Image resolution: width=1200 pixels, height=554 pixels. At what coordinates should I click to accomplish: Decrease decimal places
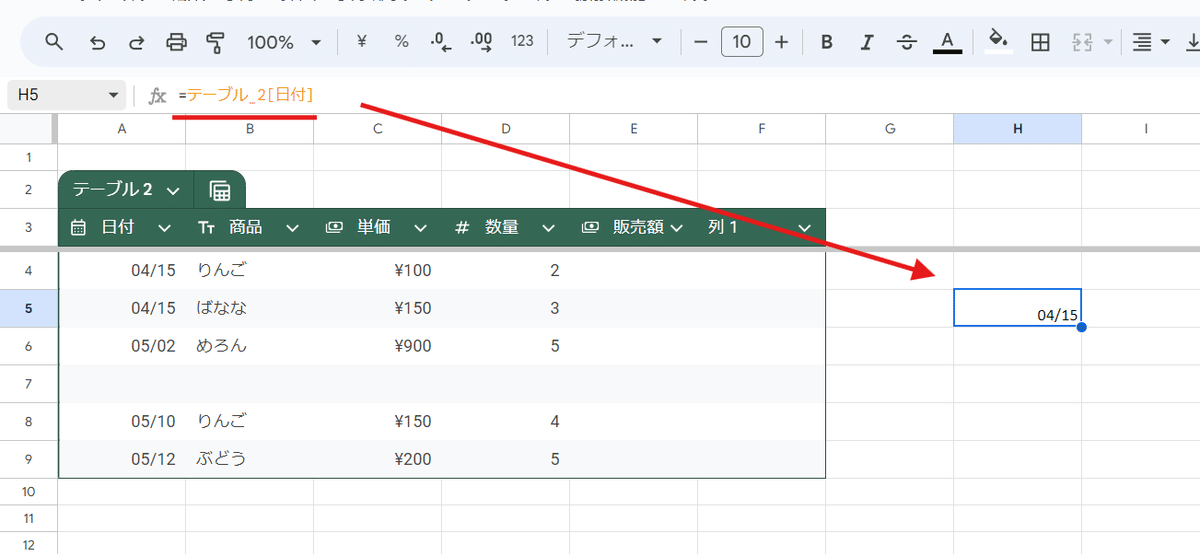[441, 42]
